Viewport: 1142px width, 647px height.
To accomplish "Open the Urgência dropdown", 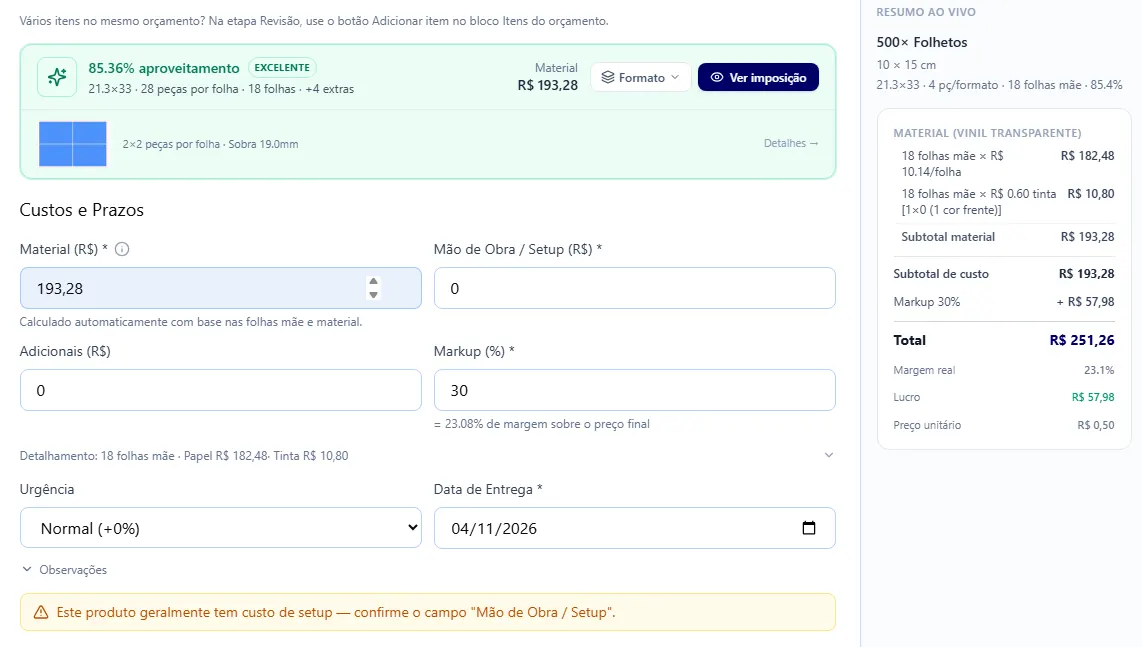I will click(221, 528).
